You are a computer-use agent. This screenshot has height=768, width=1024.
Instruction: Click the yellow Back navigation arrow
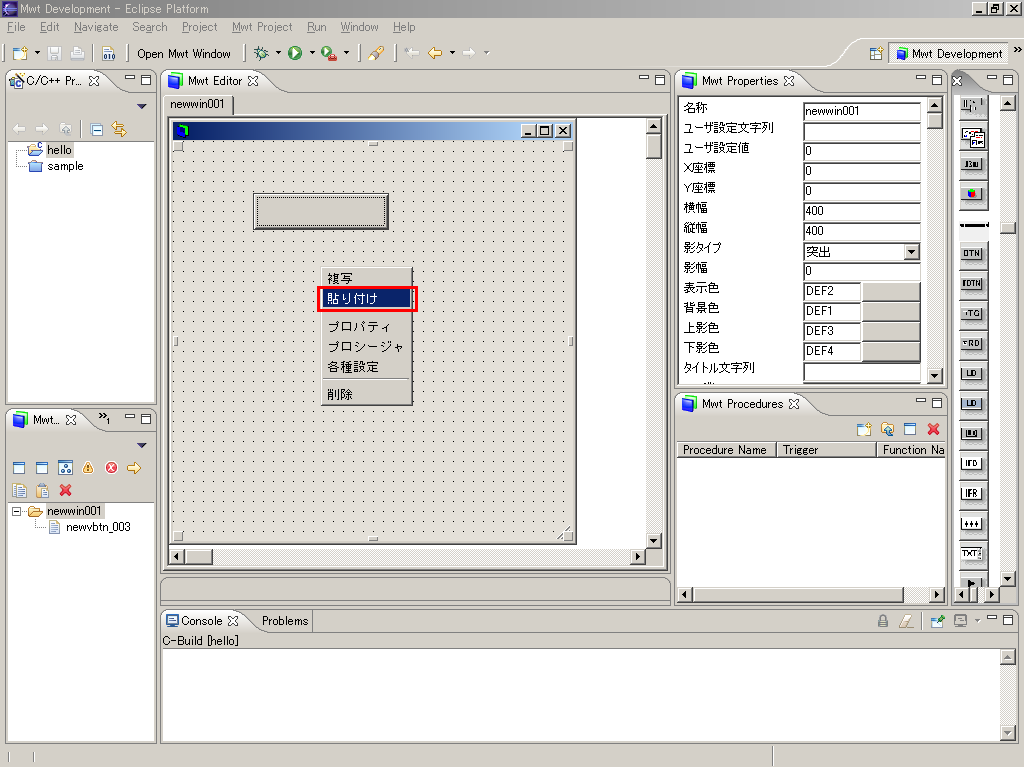[x=435, y=53]
